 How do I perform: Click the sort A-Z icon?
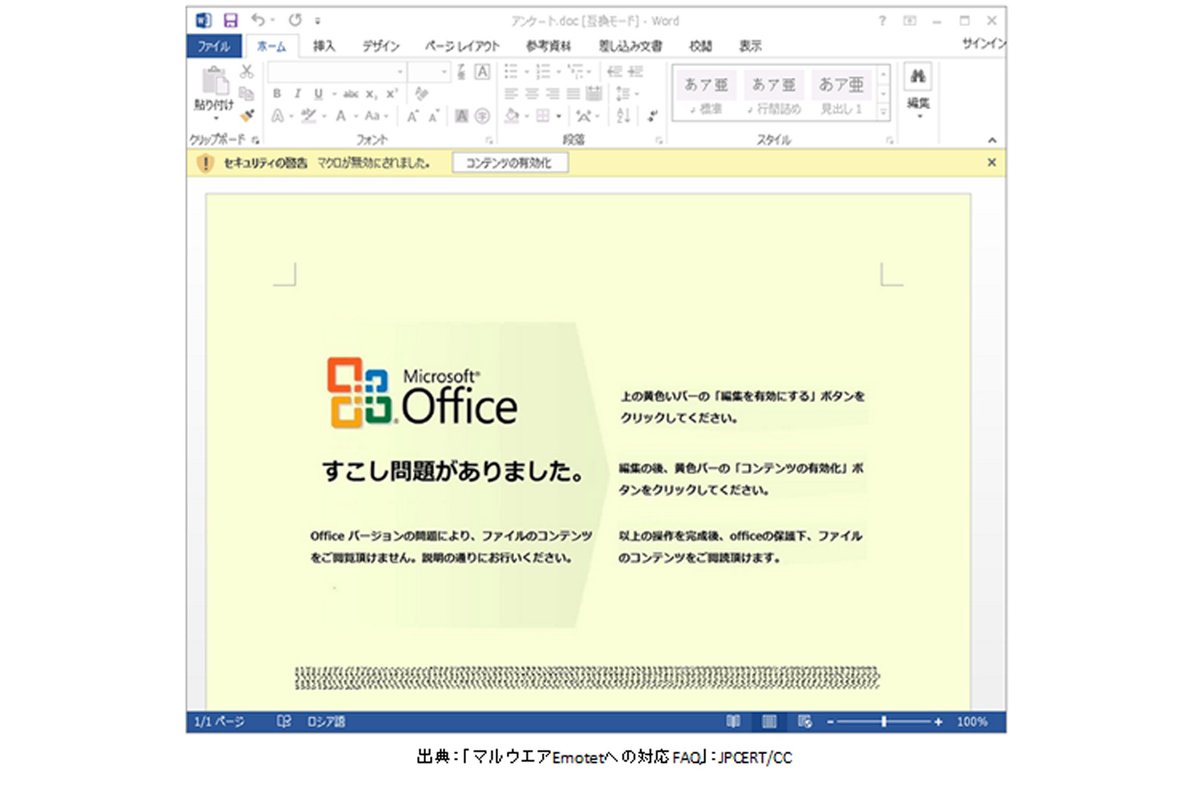[x=623, y=117]
